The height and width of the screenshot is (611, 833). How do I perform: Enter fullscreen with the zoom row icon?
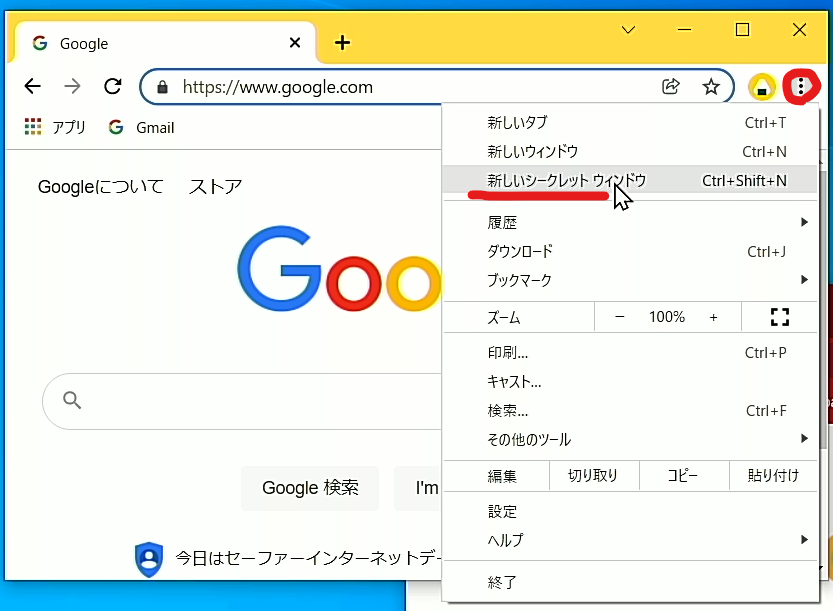tap(779, 317)
